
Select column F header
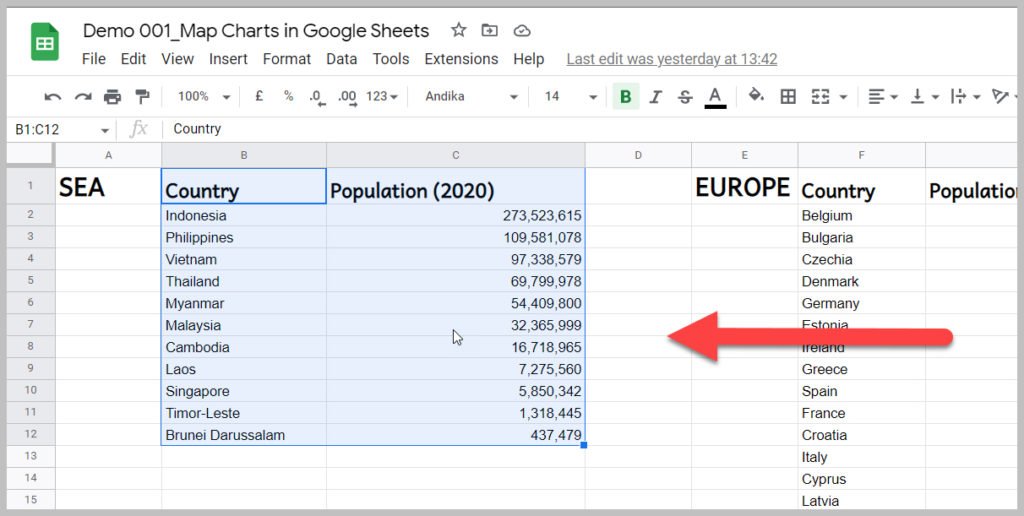pos(861,155)
